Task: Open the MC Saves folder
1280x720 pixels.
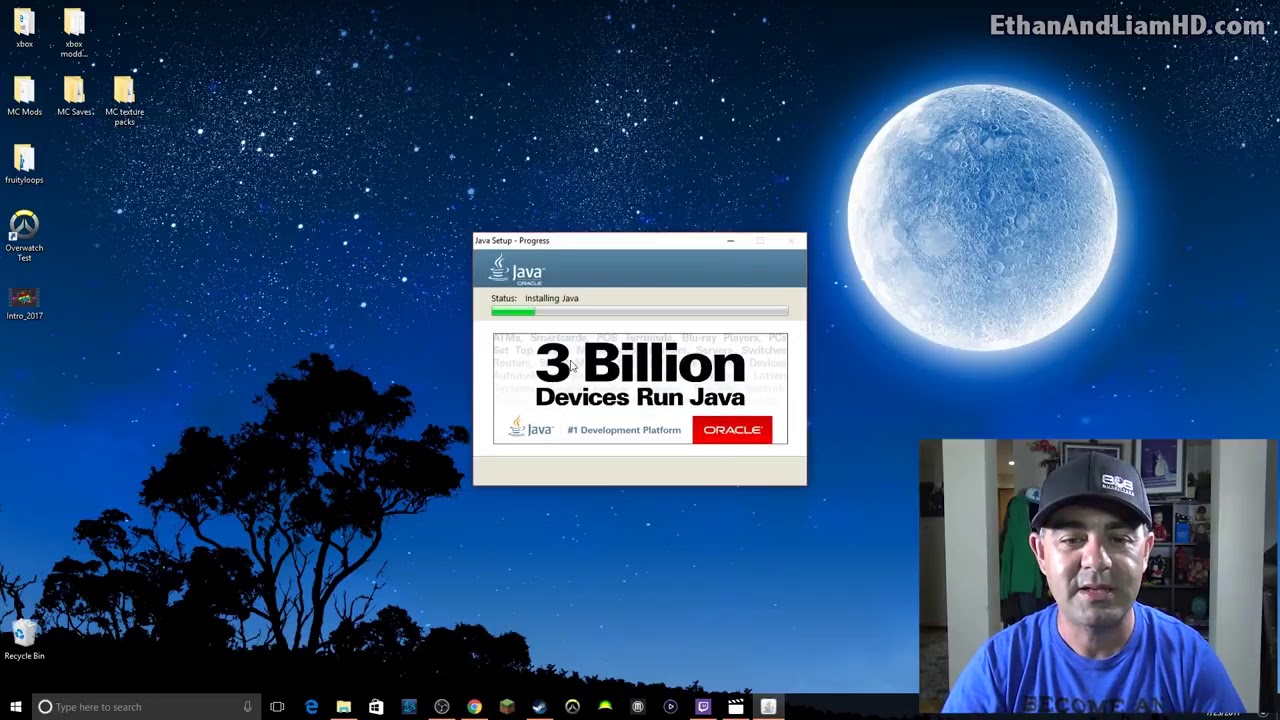Action: [74, 96]
